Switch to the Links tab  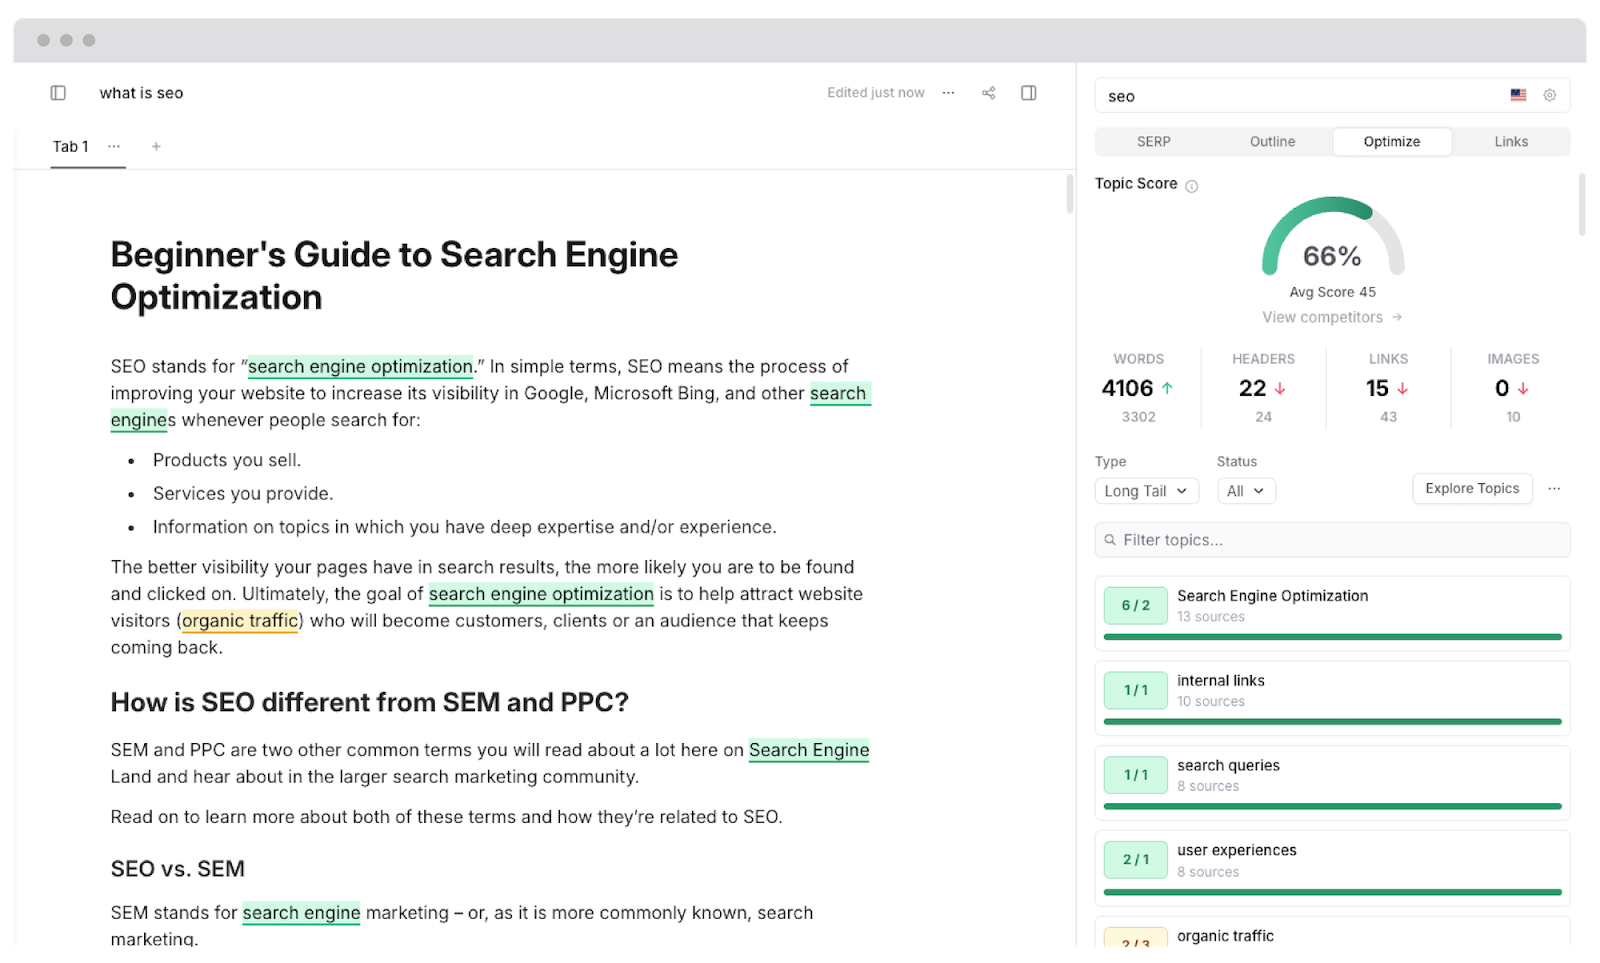point(1511,141)
